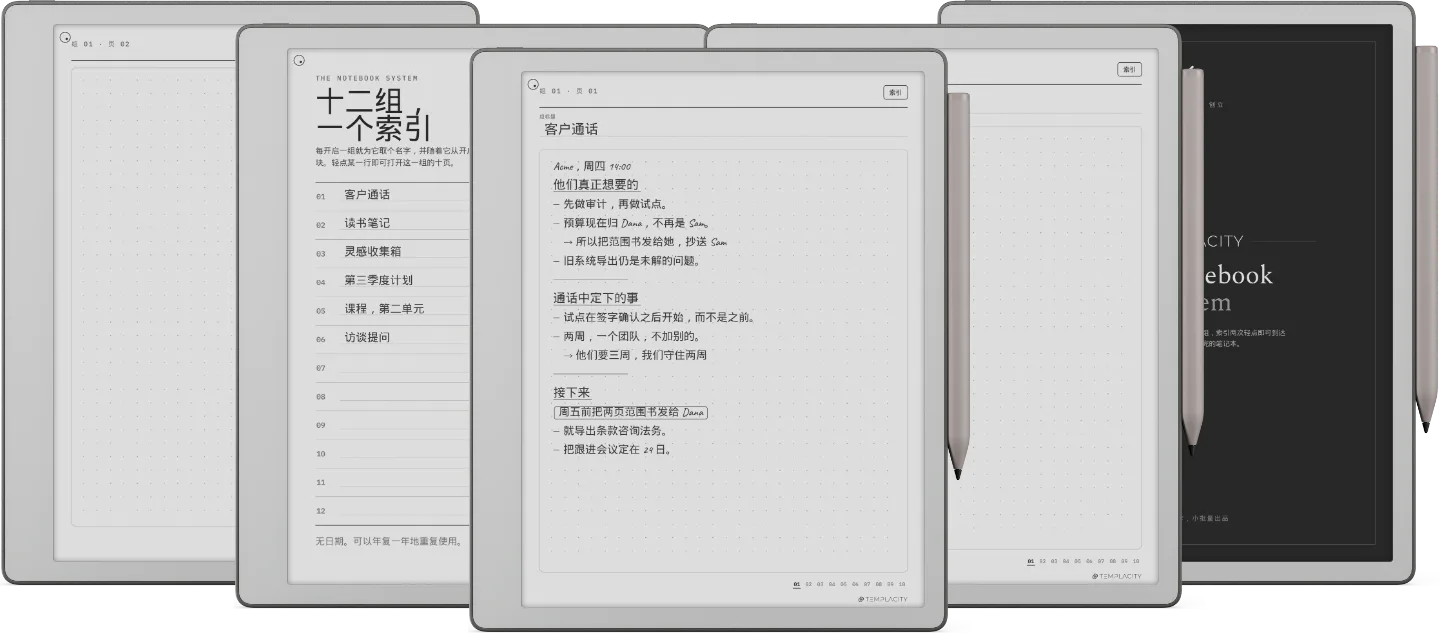Click the group title 客户通话 on front tablet
The width and height of the screenshot is (1440, 633).
coord(571,129)
